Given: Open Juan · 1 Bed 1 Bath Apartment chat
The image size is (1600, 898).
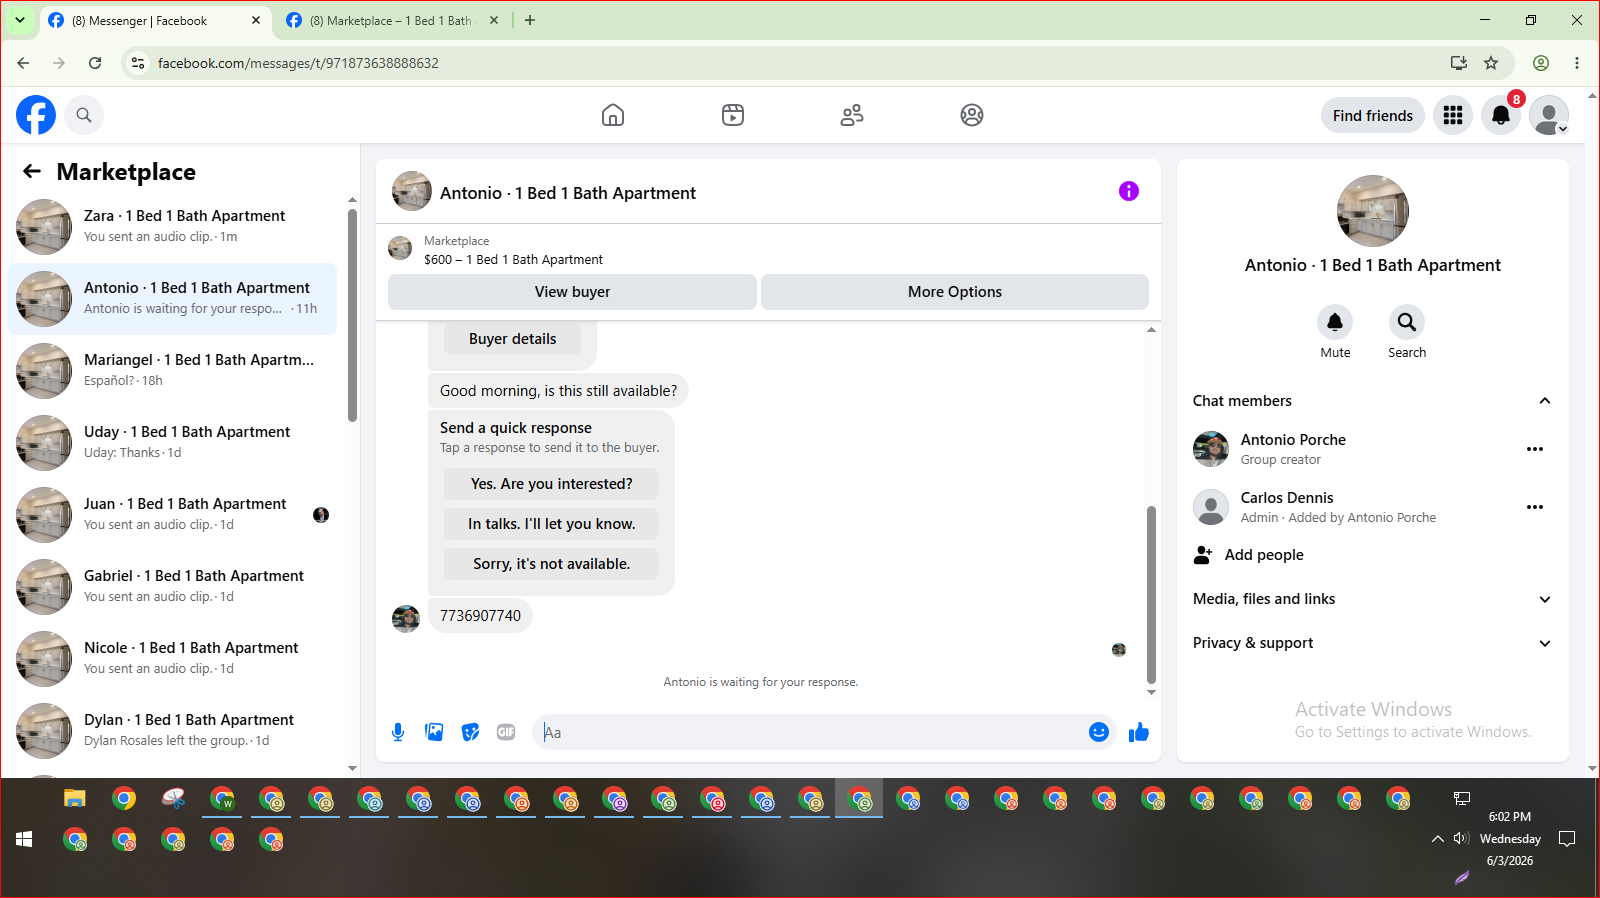Looking at the screenshot, I should [x=172, y=514].
